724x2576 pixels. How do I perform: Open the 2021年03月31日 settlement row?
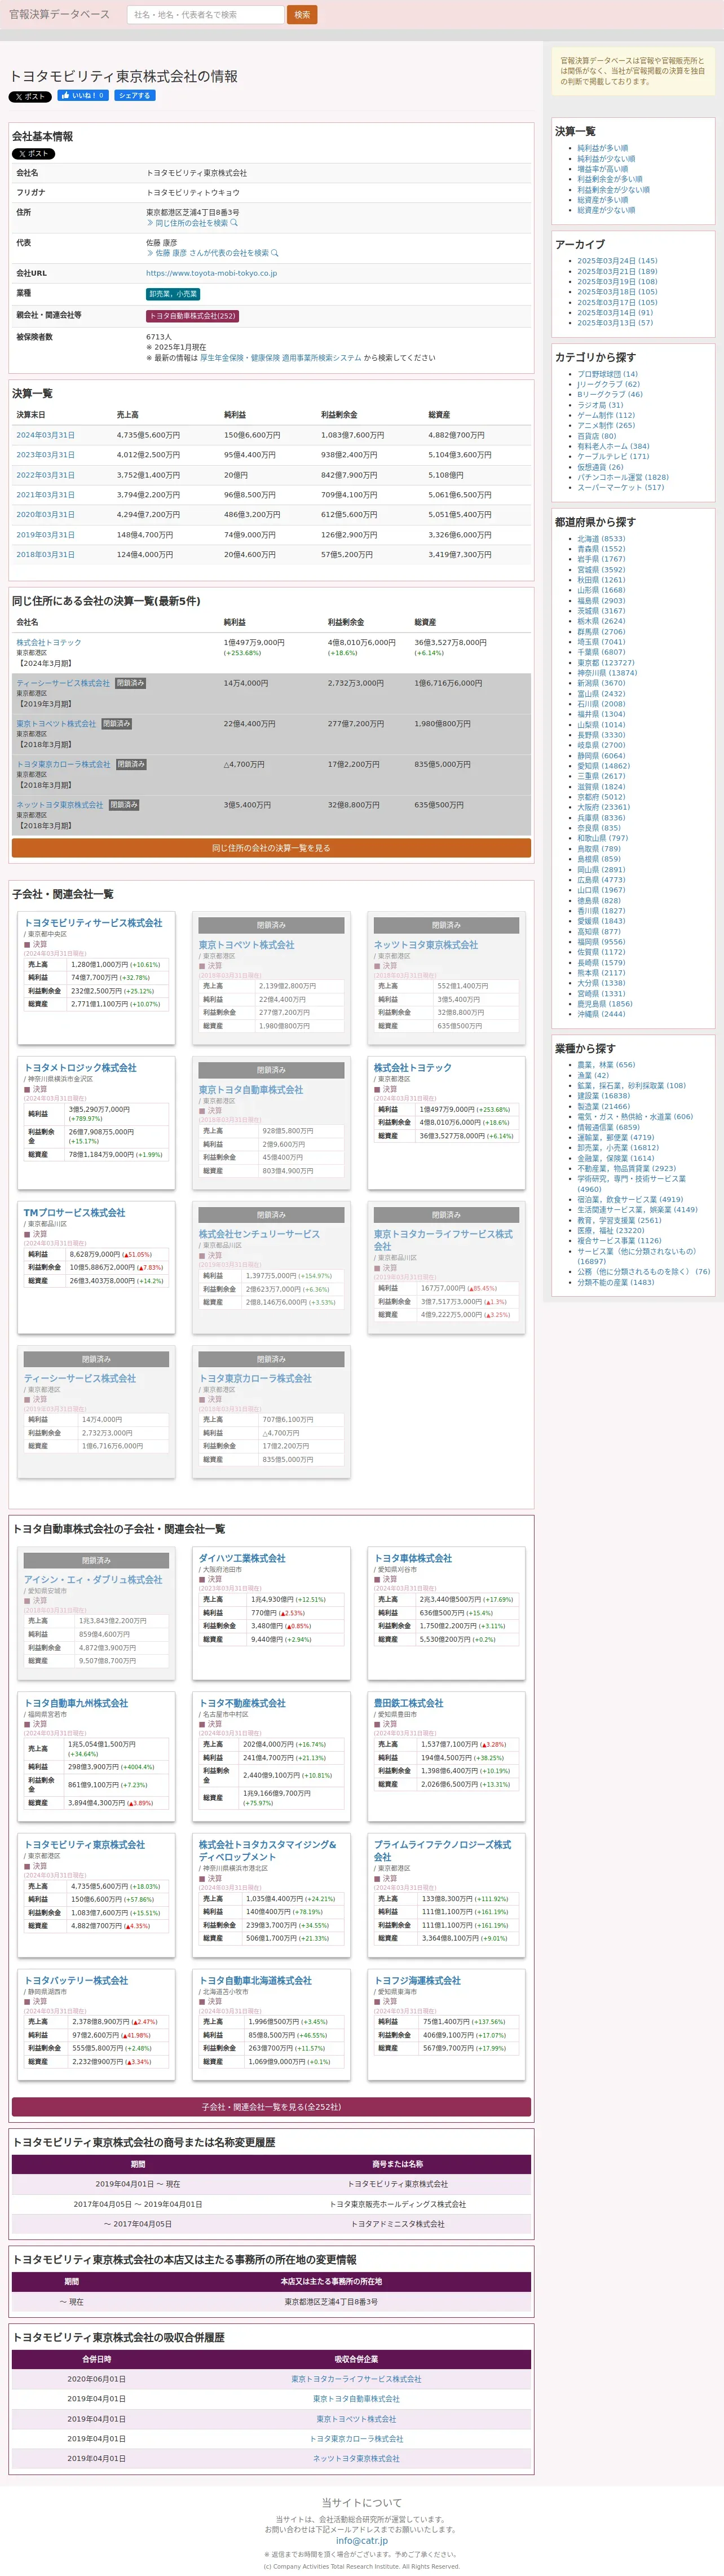coord(45,495)
